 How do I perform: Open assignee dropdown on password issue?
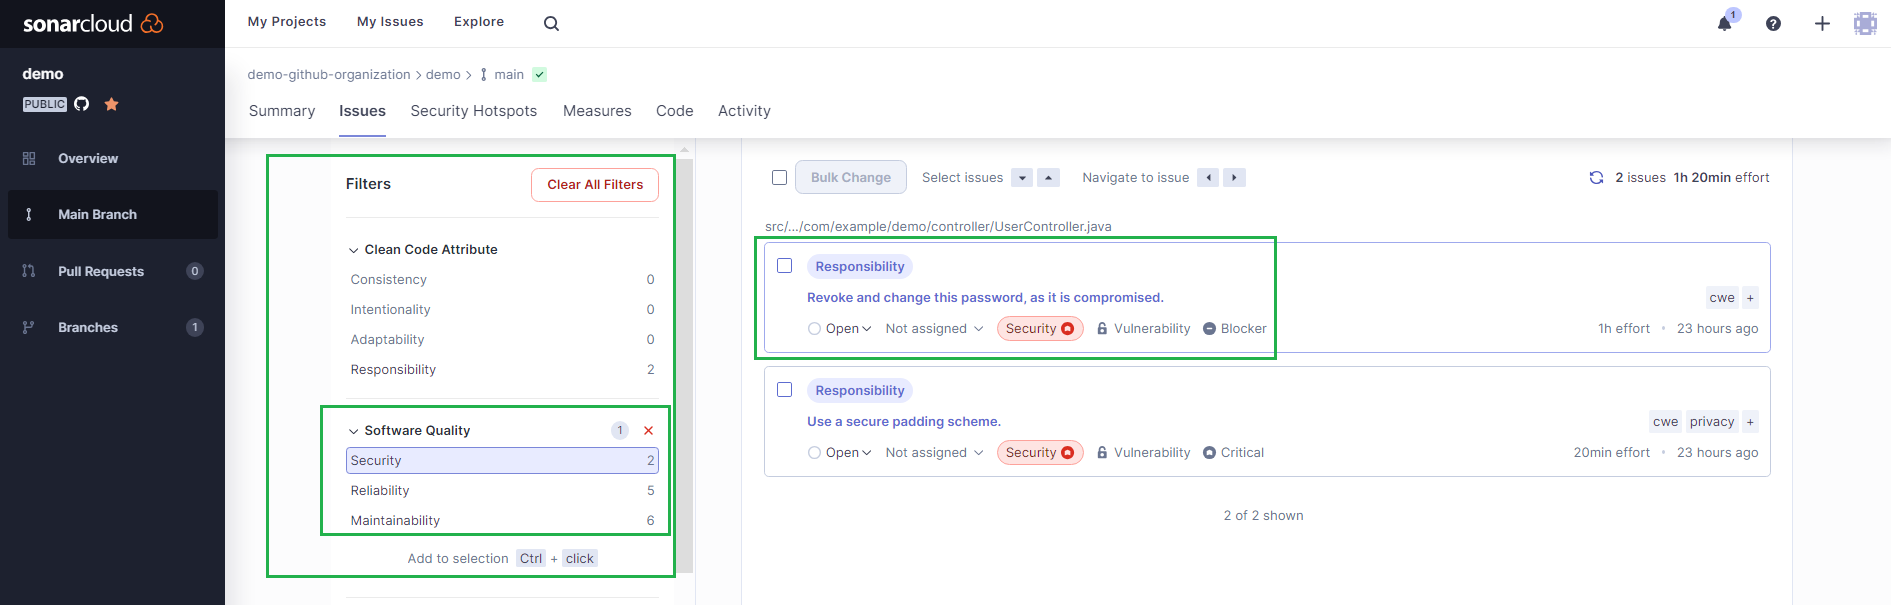tap(934, 329)
